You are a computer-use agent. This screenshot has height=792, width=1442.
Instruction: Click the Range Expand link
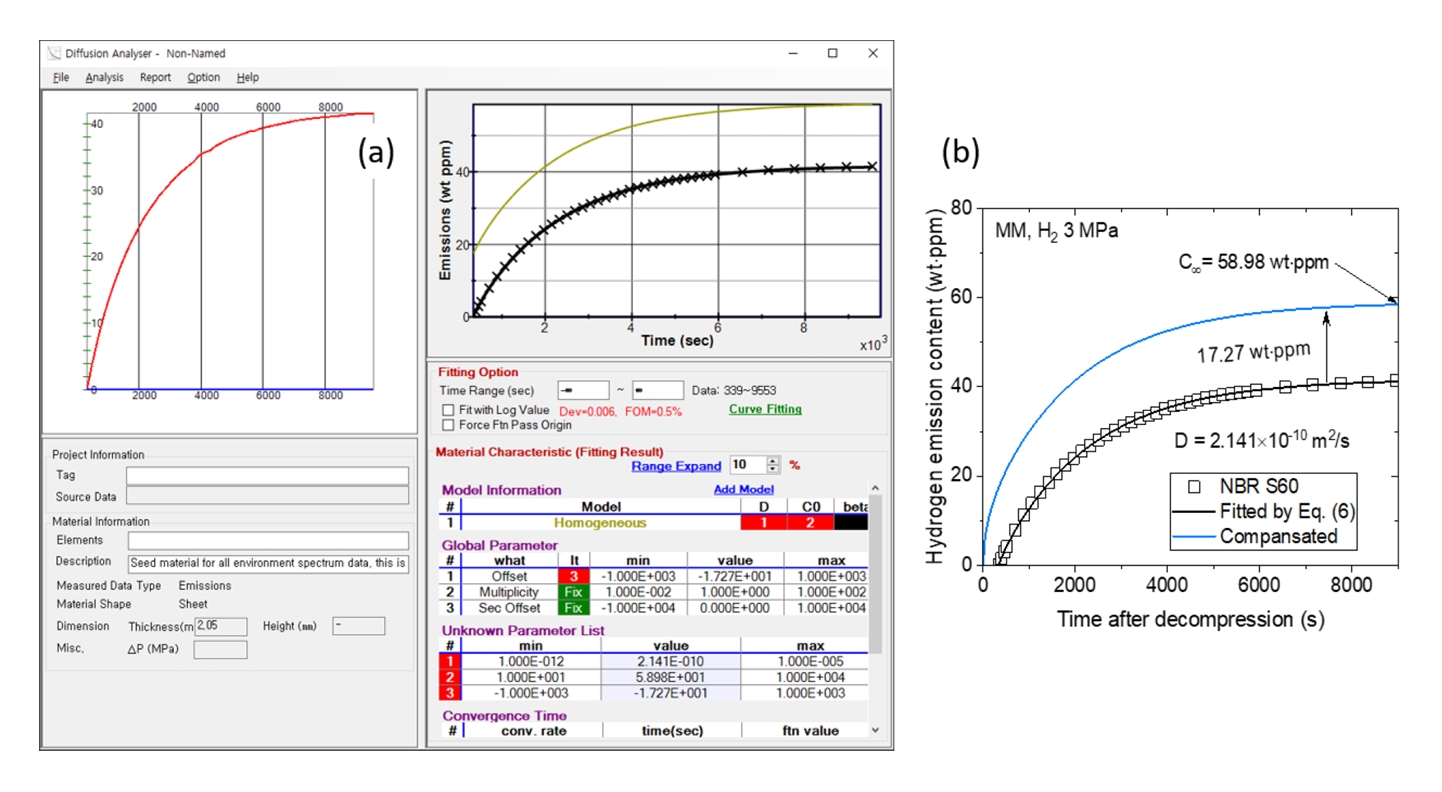click(676, 466)
